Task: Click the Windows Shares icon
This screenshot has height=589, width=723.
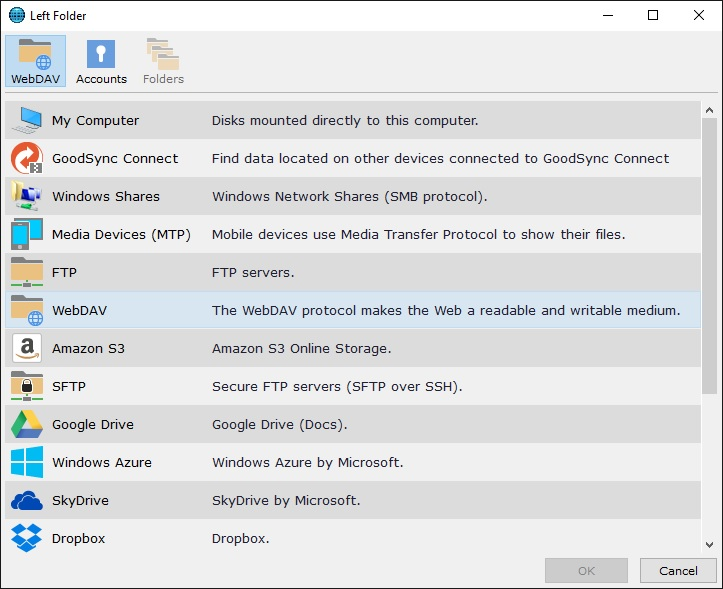Action: [x=26, y=196]
